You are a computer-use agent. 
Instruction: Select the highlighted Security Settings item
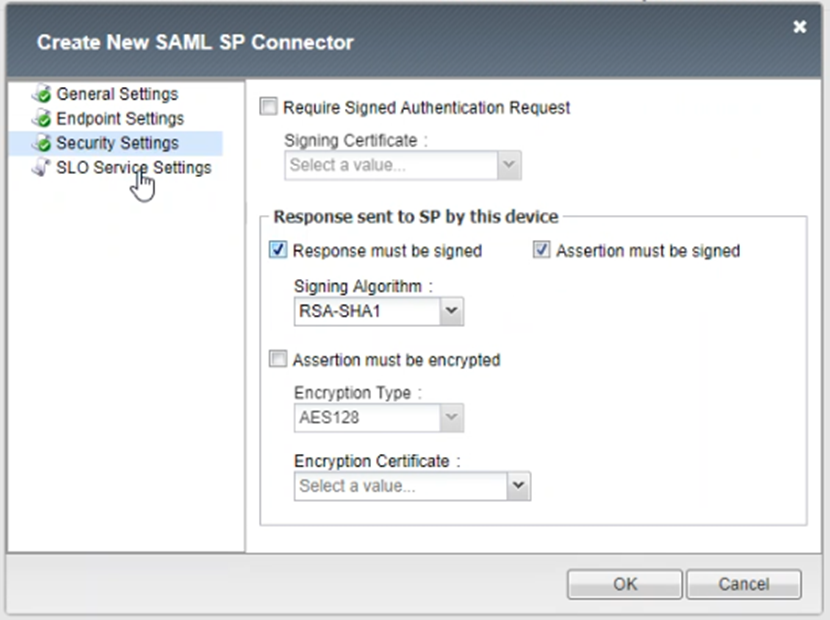coord(118,143)
